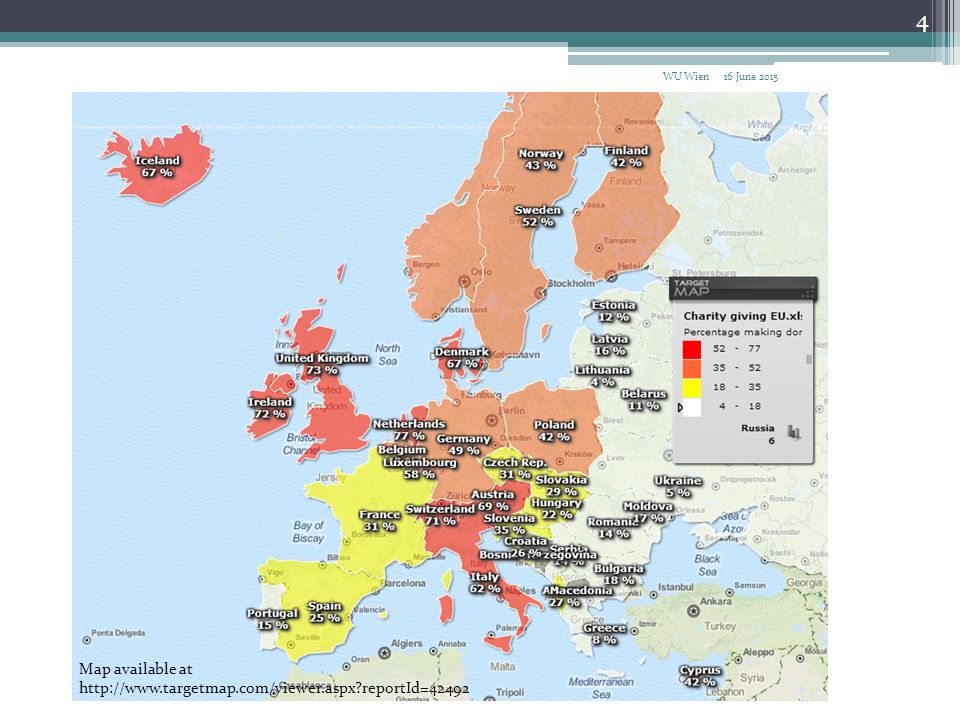
Task: Click the Algiers capital marker icon
Action: (384, 653)
